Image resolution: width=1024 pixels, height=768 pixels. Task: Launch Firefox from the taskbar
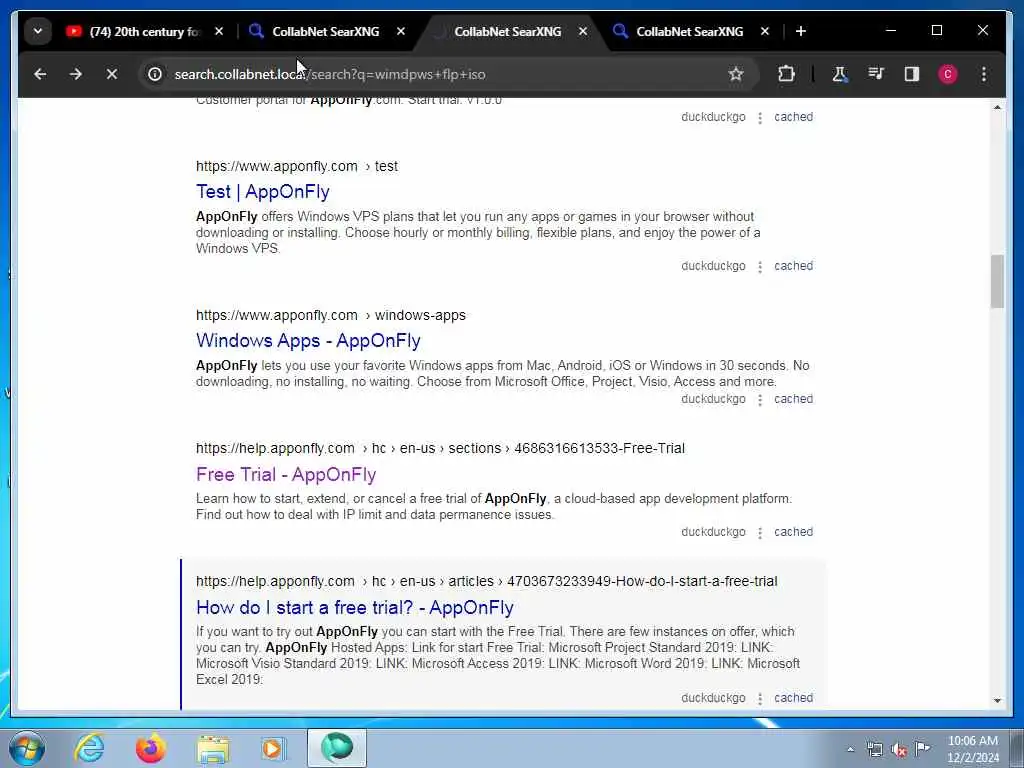[150, 748]
